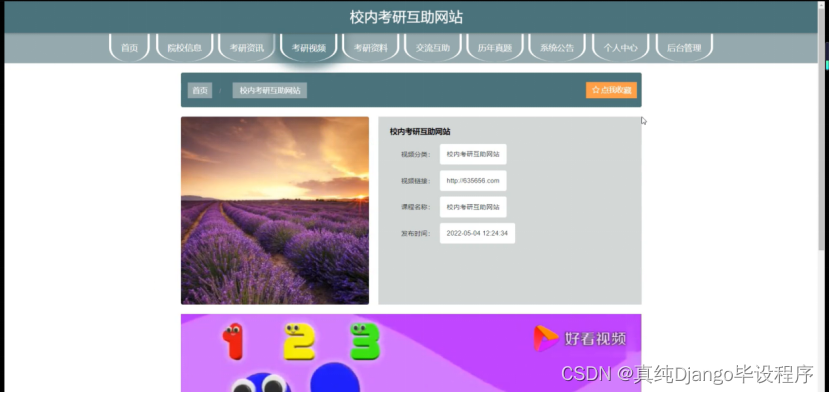Open the 个人中心 tab
This screenshot has height=394, width=829.
tap(621, 48)
